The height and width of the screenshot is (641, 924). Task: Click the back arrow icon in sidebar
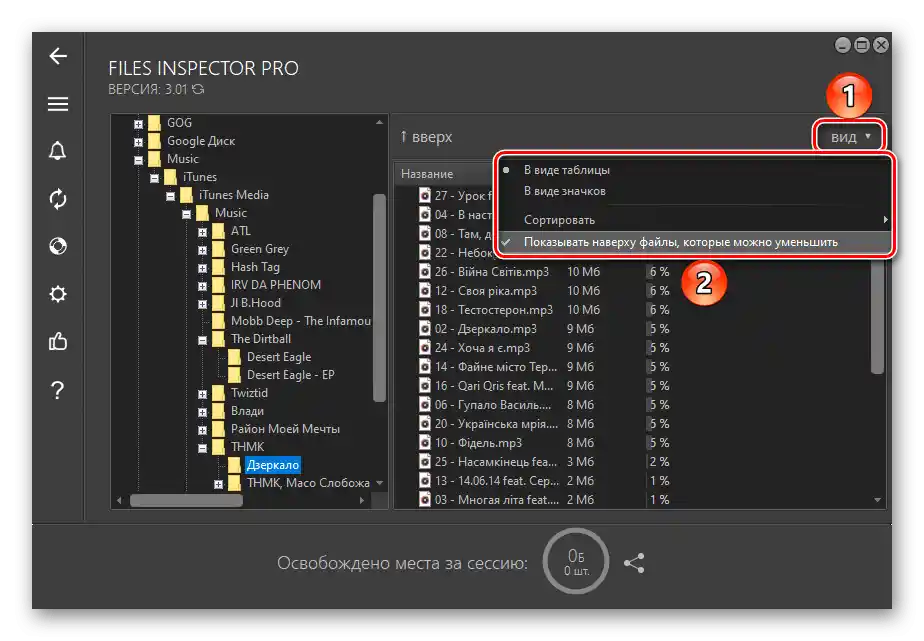tap(58, 56)
